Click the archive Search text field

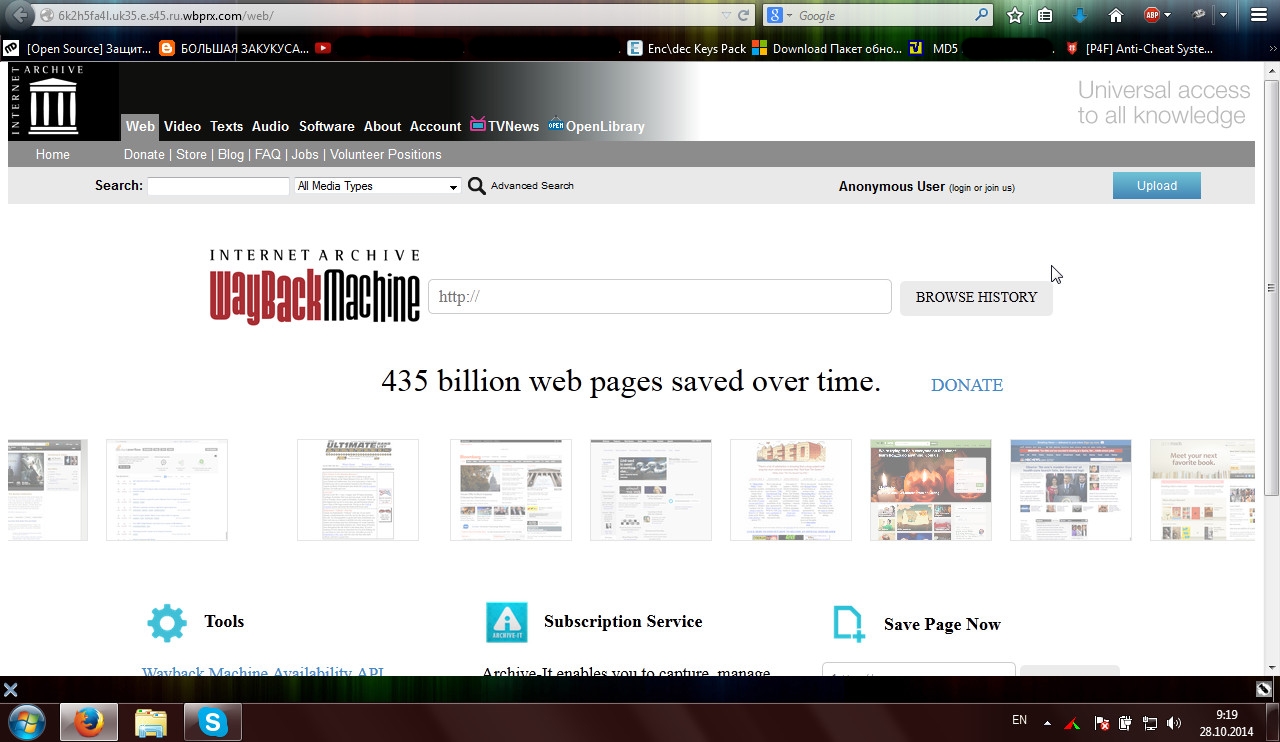218,186
